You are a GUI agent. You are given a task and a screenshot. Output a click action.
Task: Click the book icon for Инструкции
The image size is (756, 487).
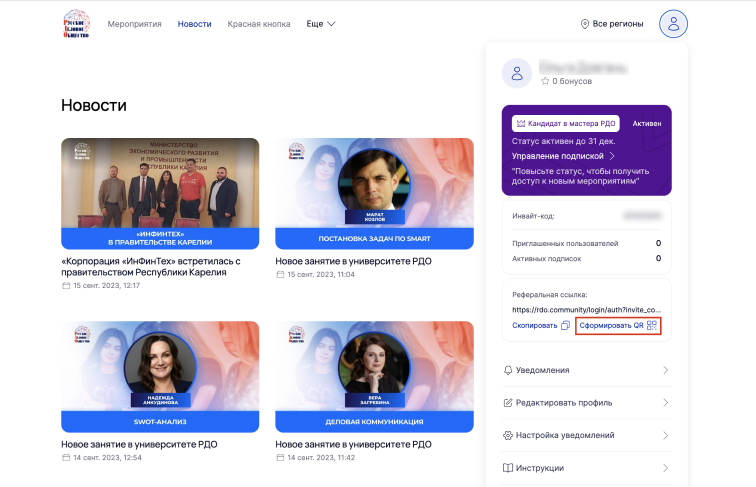(507, 467)
